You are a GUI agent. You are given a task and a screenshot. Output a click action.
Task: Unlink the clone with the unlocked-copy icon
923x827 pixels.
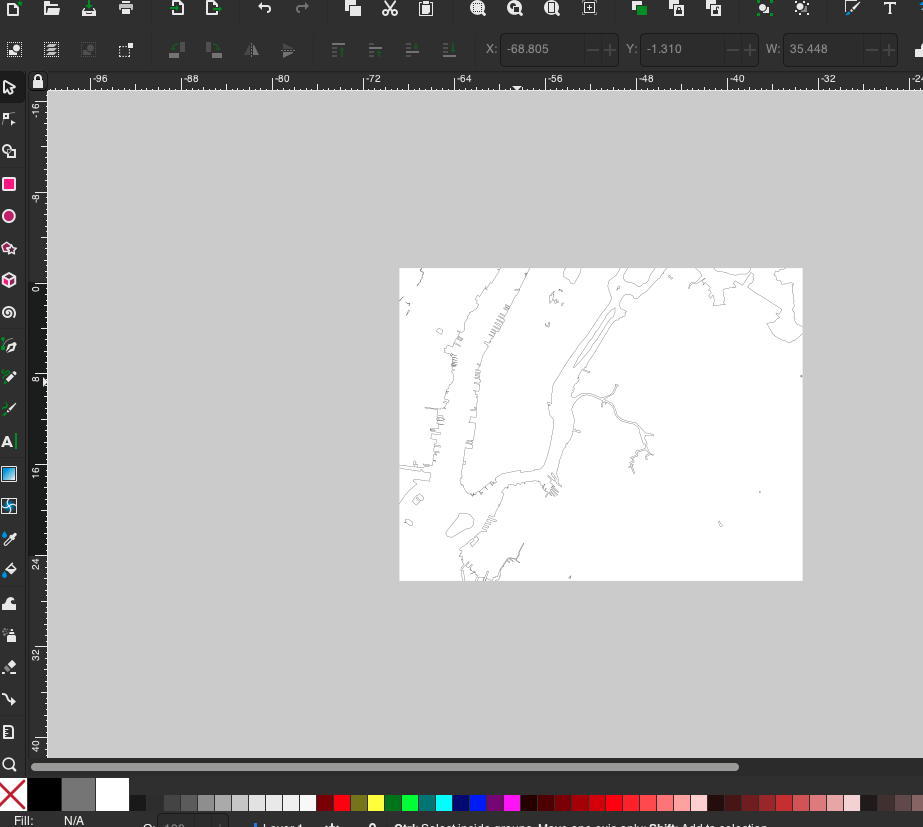pyautogui.click(x=713, y=8)
